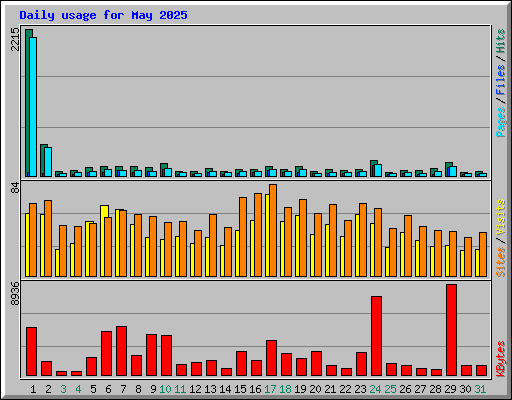Click the 'Files' legend label
The height and width of the screenshot is (400, 512).
[x=500, y=80]
